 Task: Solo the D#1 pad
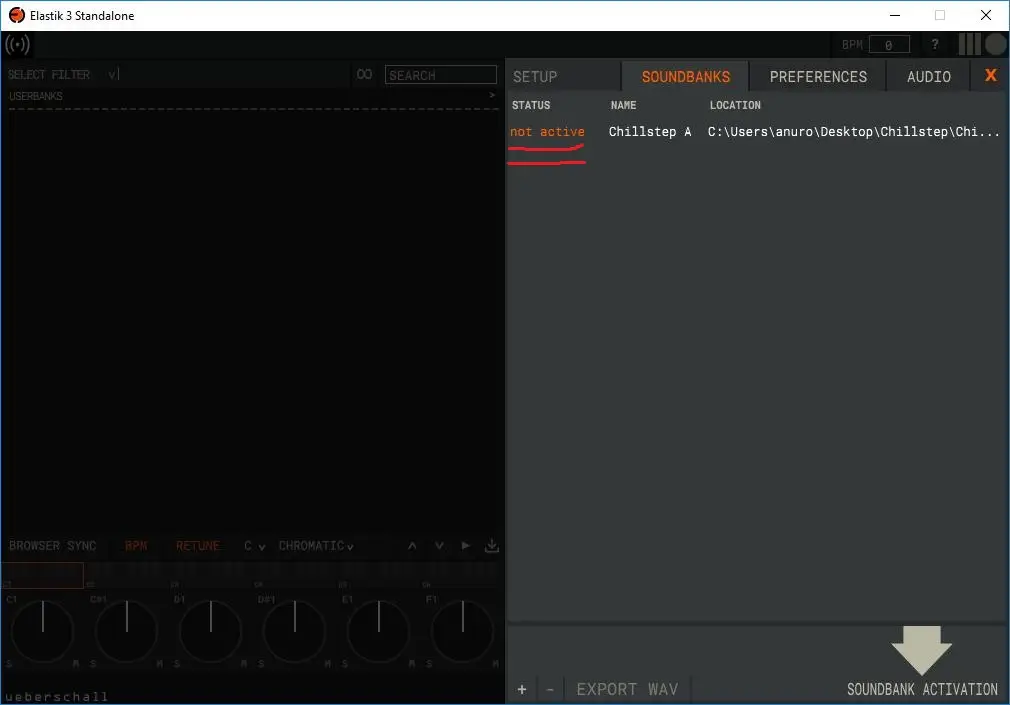(261, 664)
